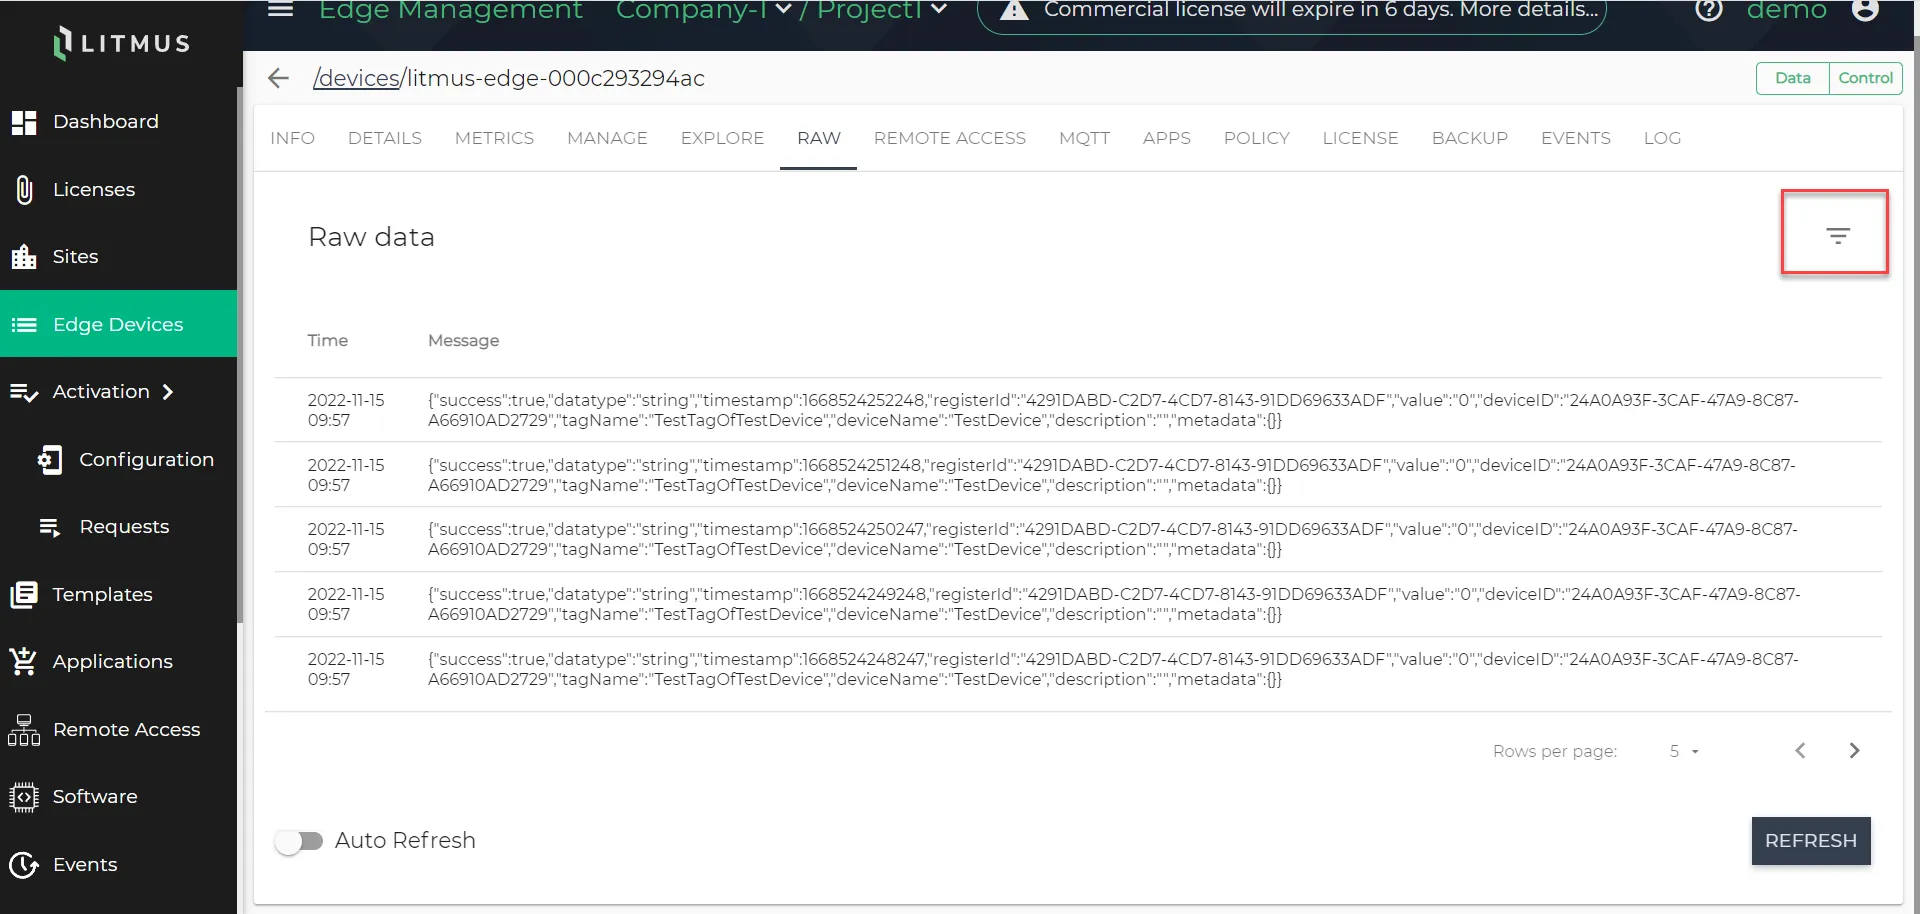Click the Activation checklist icon
The image size is (1920, 914).
coord(24,392)
